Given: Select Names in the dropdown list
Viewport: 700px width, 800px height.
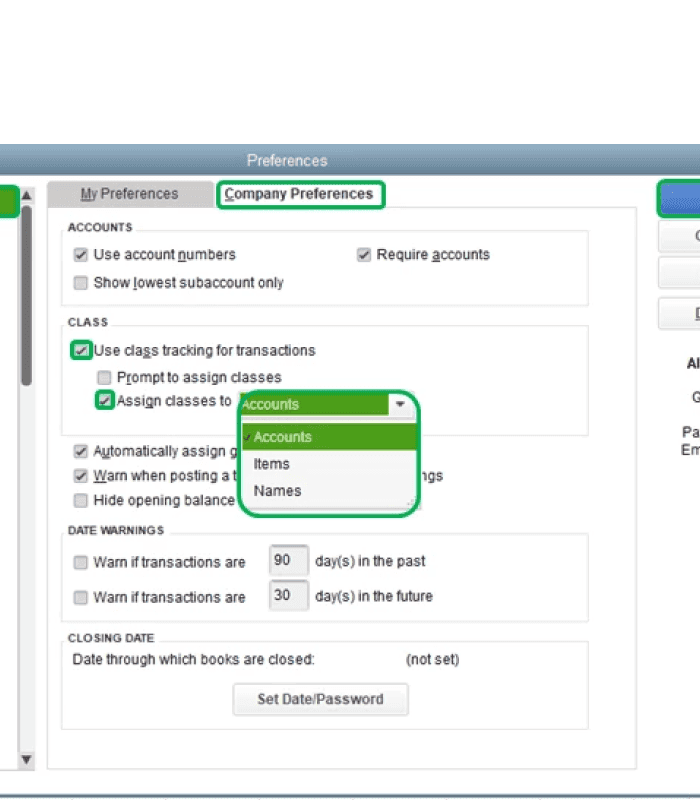Looking at the screenshot, I should [329, 491].
